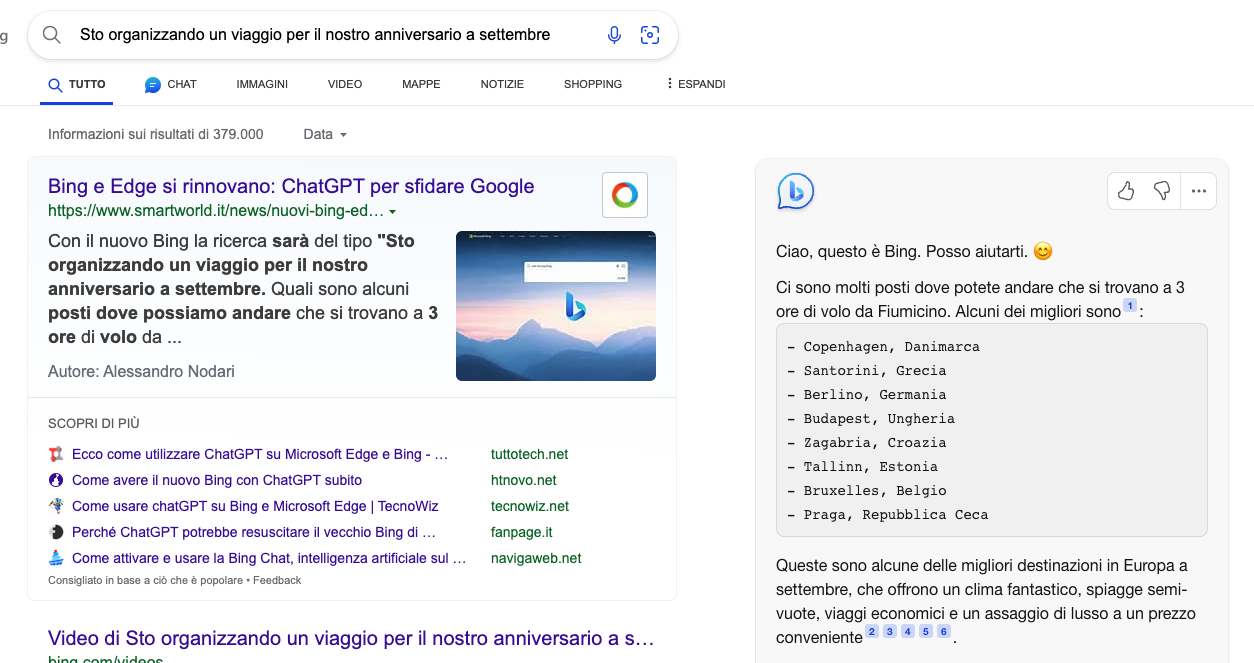Click the Feedback link under suggestions

click(279, 580)
